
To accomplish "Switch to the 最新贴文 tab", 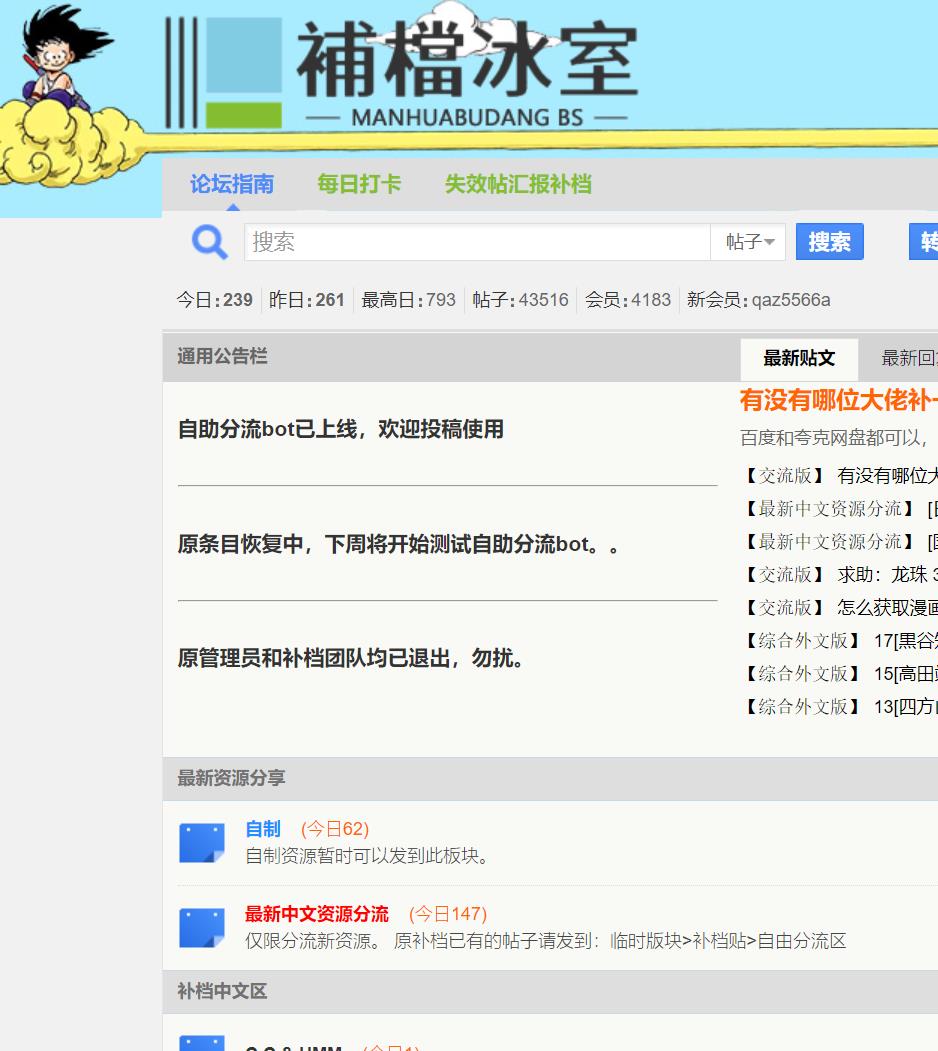I will click(x=799, y=358).
